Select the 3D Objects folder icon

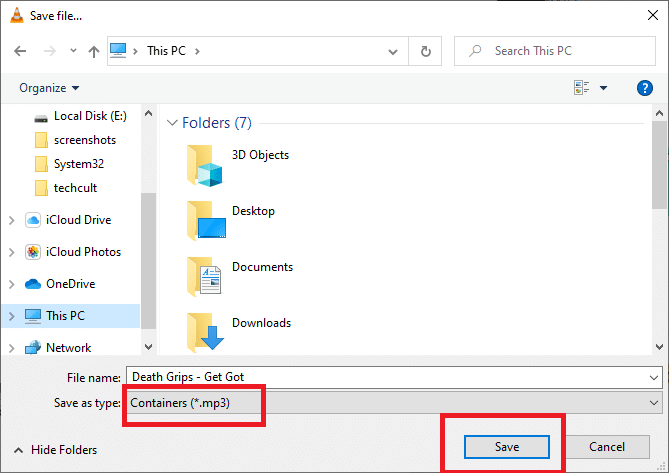pos(205,165)
